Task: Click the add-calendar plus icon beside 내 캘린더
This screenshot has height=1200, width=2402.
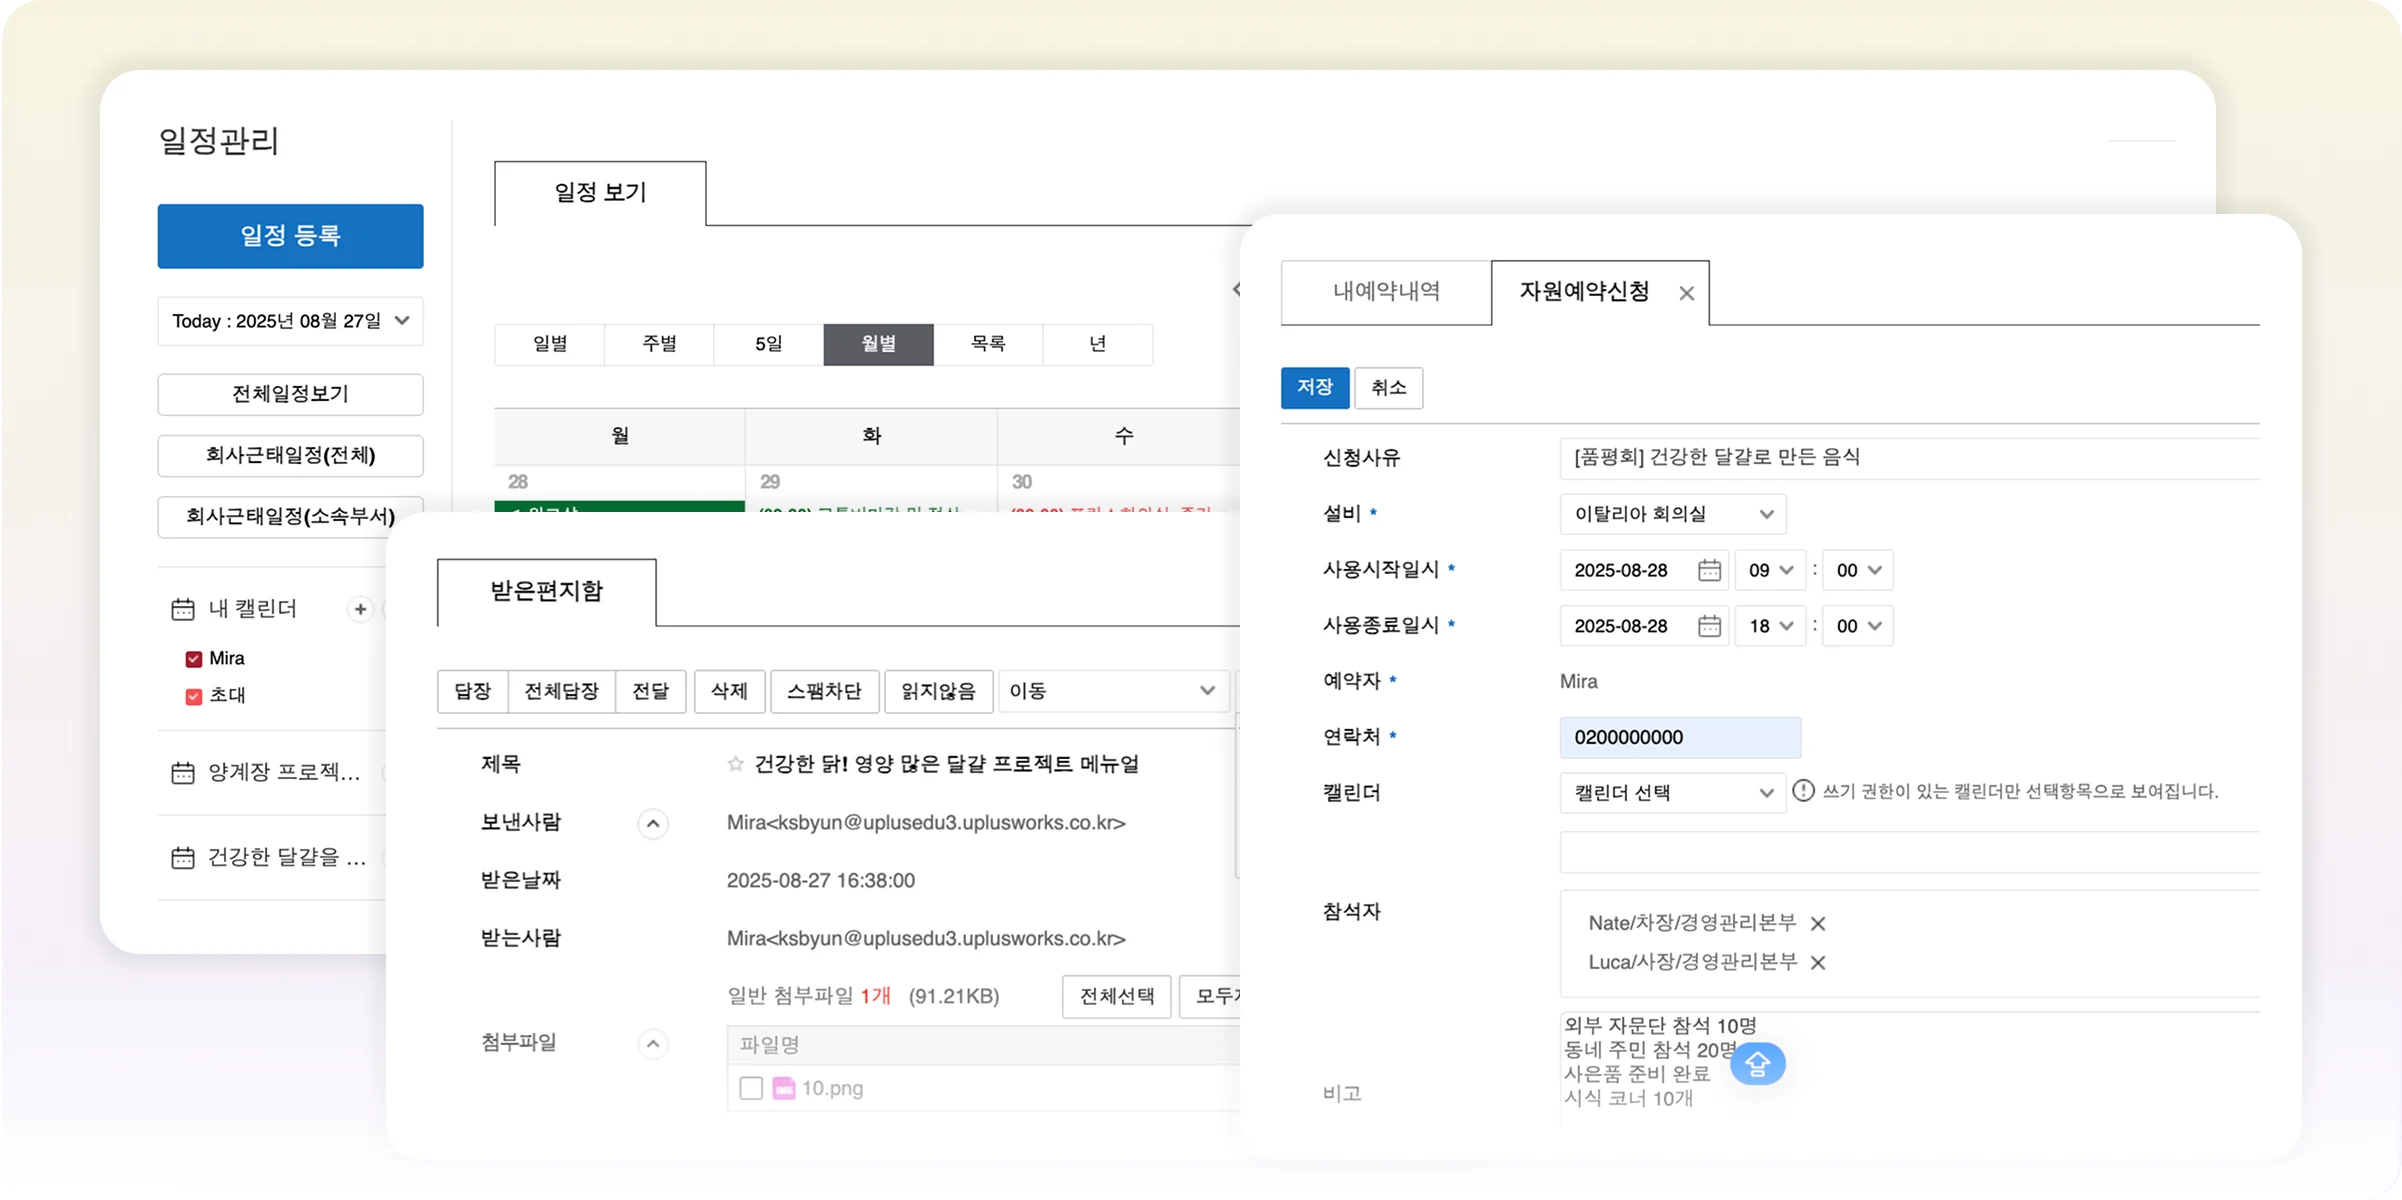Action: click(x=360, y=609)
